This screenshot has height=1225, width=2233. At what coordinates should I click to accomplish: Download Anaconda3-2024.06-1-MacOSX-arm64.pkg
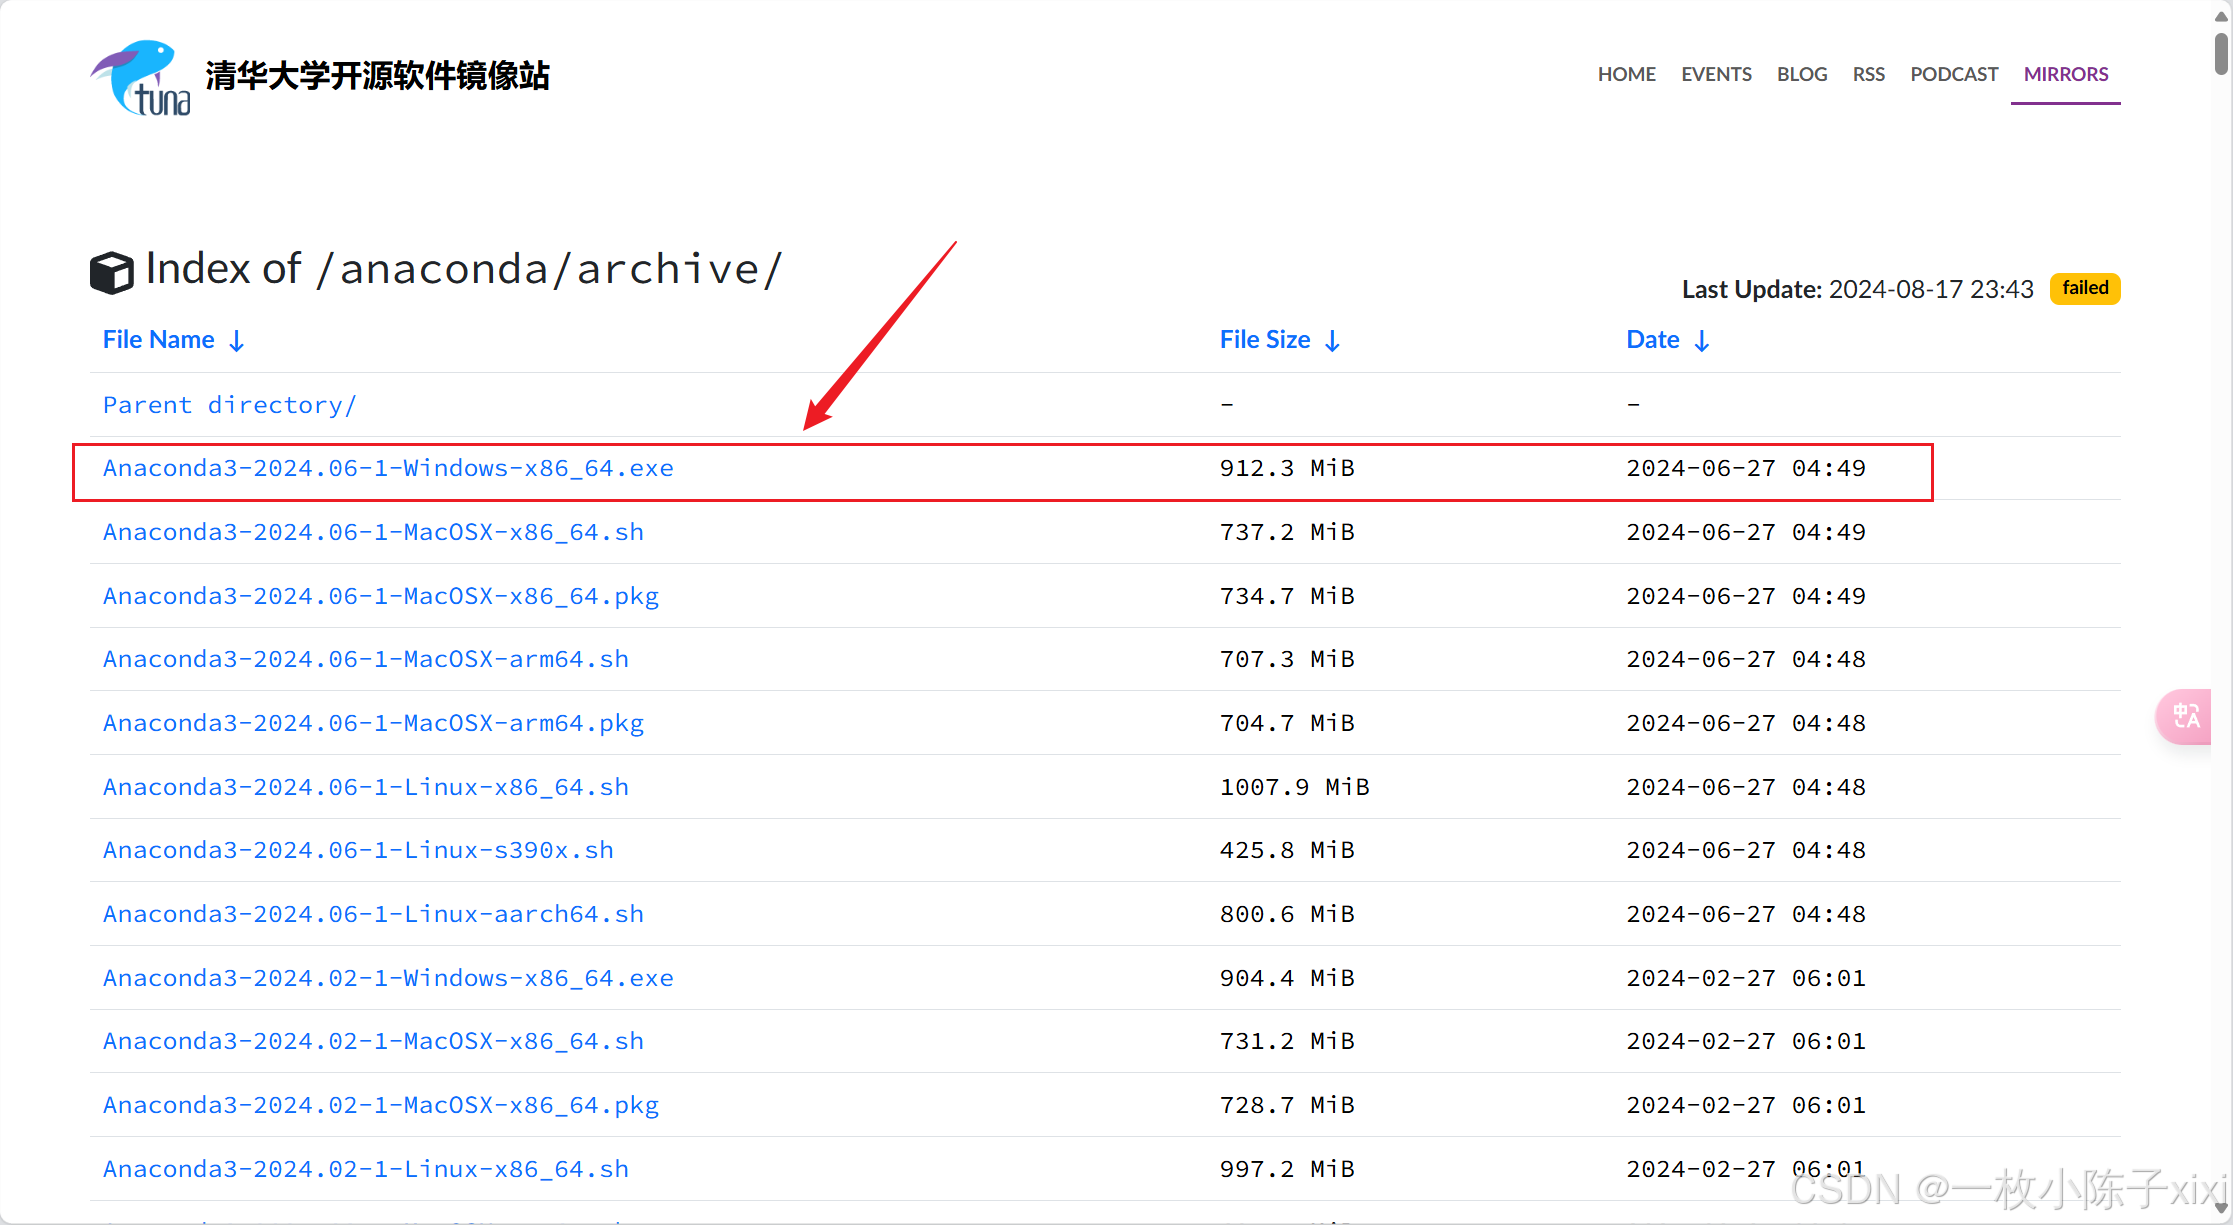click(373, 723)
